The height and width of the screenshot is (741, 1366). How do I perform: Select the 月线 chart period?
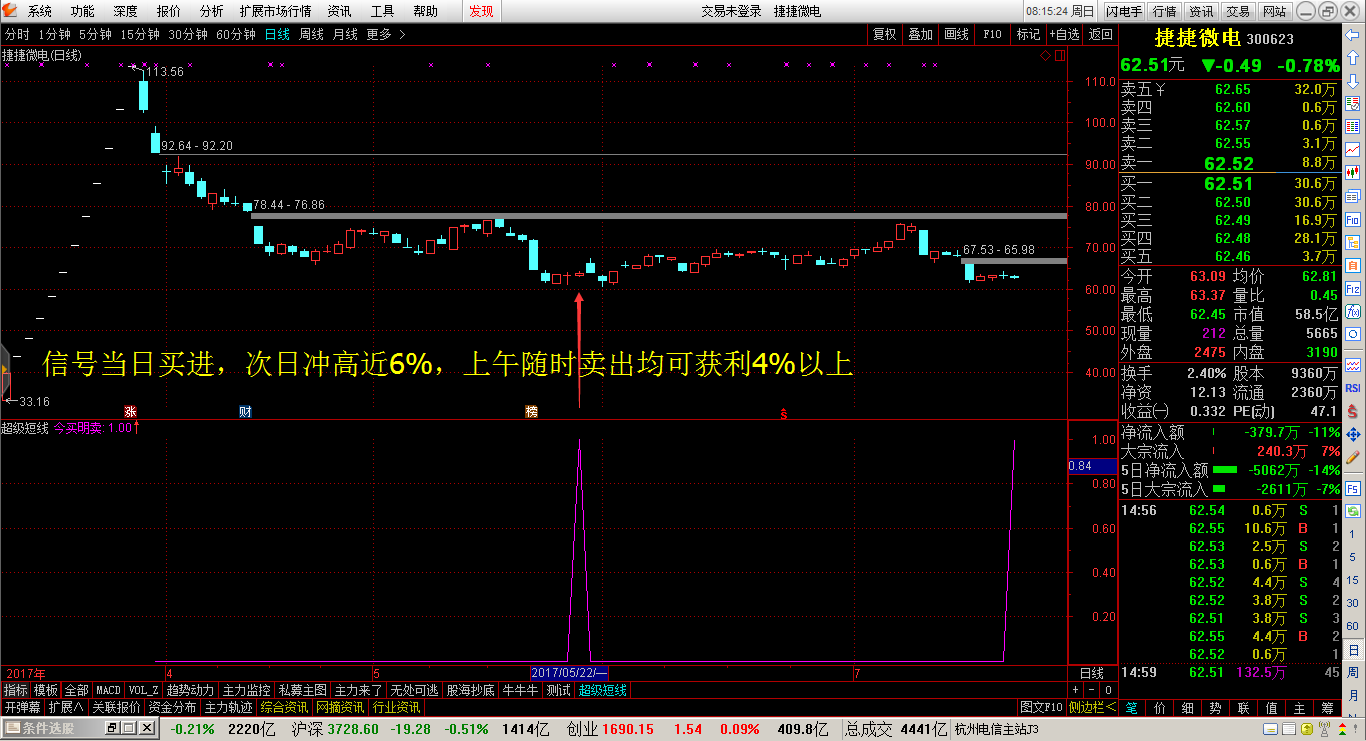(x=345, y=34)
